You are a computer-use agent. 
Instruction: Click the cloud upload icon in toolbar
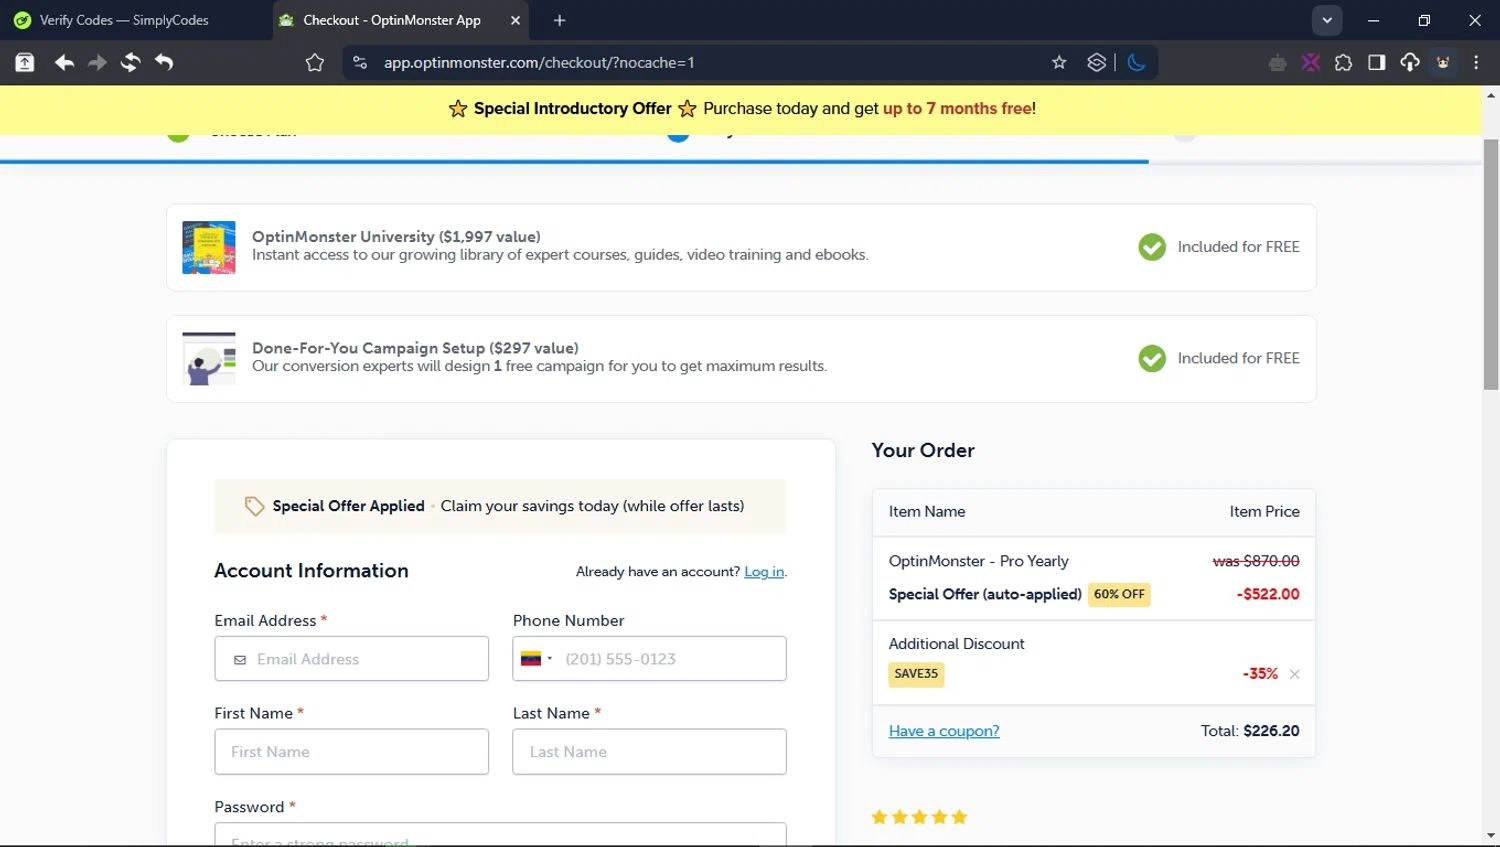pos(1410,63)
